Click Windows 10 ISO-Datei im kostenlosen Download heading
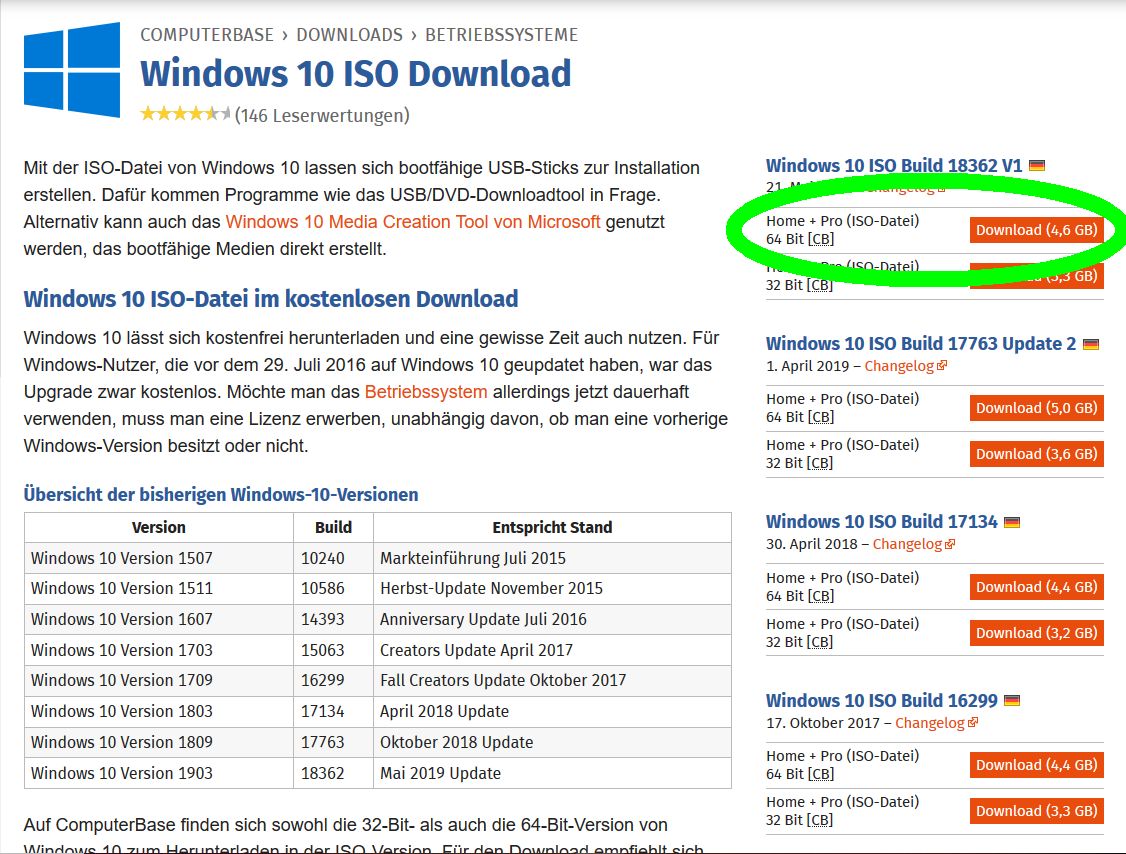 point(271,299)
